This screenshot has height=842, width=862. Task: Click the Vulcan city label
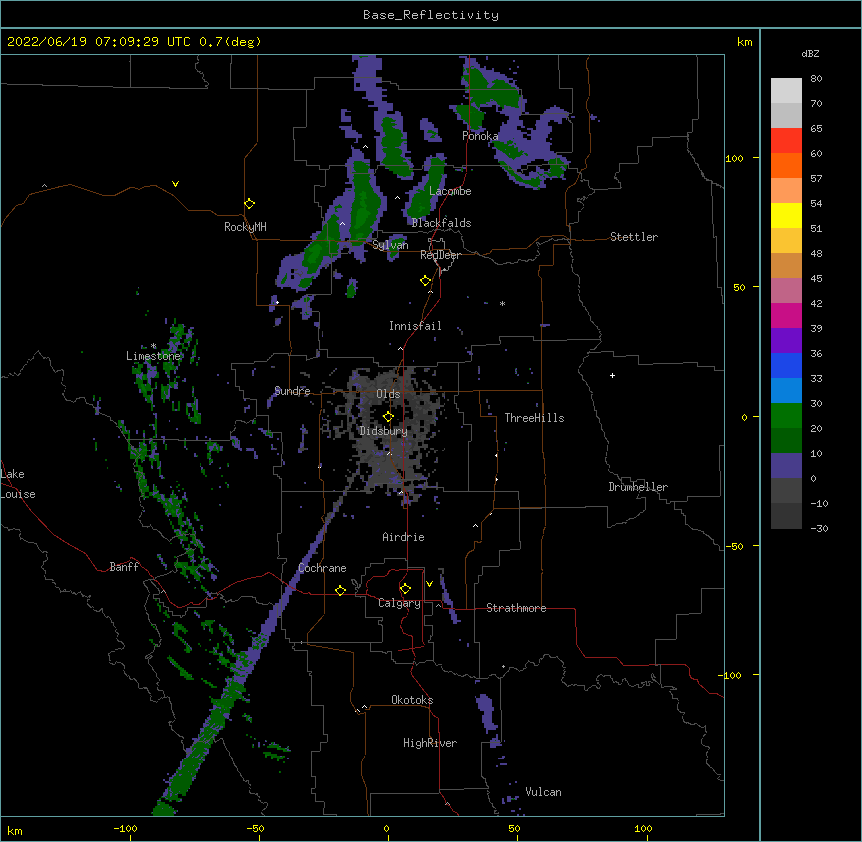point(543,792)
